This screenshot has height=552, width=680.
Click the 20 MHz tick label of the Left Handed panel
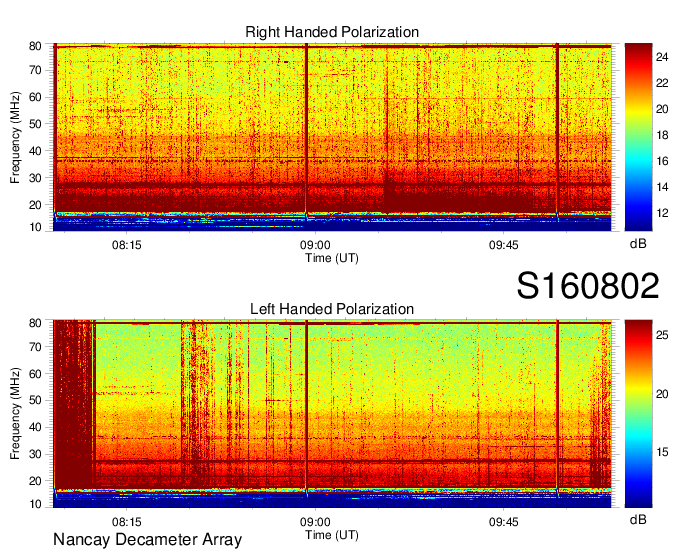coord(35,481)
